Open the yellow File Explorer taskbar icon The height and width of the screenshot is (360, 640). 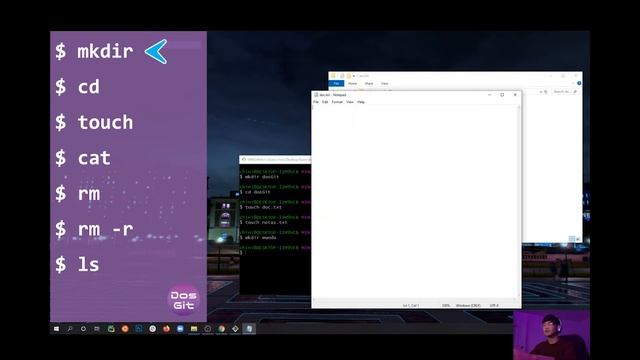pos(194,329)
